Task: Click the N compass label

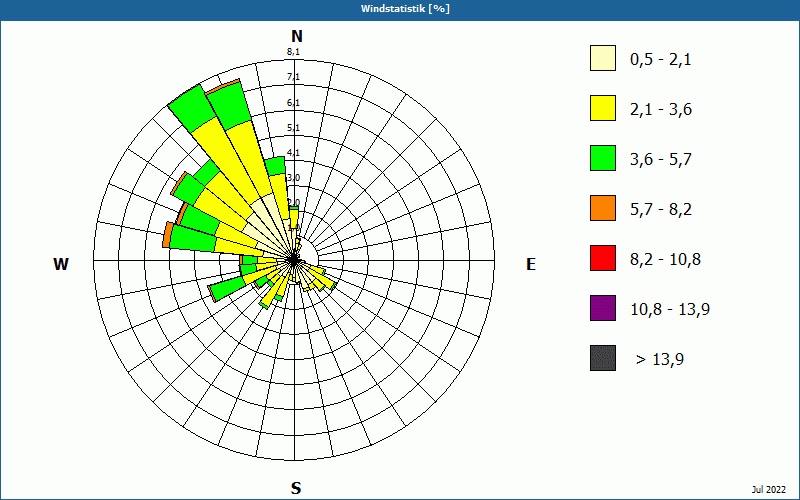Action: (297, 36)
